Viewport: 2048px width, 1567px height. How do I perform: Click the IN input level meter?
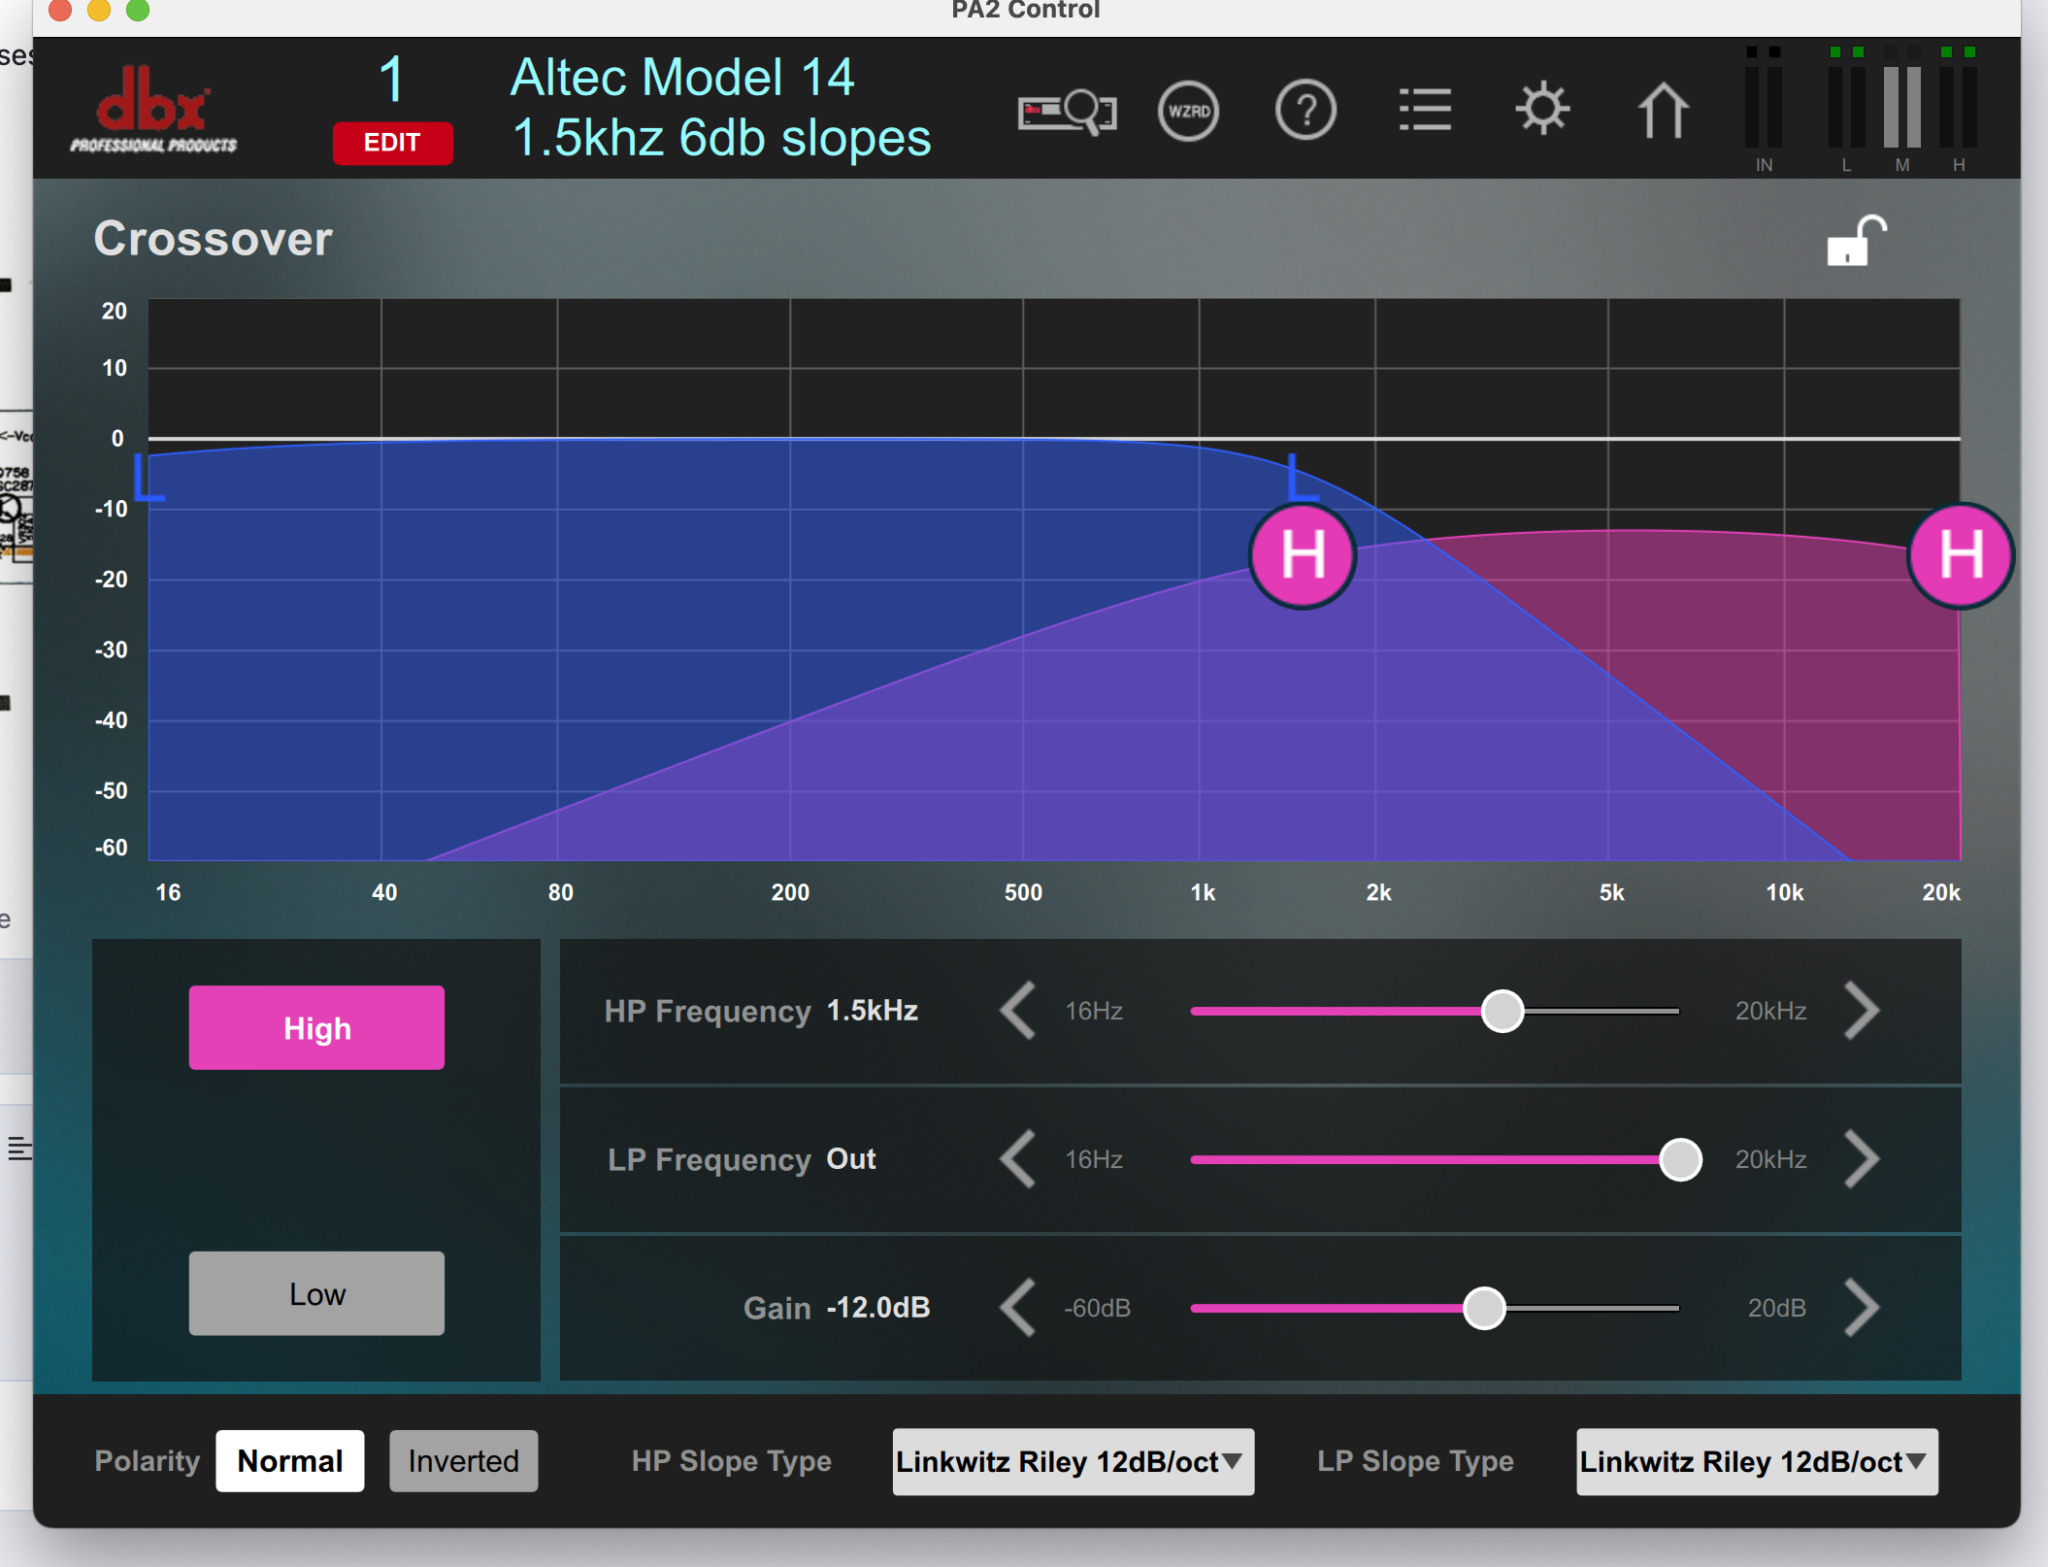pos(1763,110)
